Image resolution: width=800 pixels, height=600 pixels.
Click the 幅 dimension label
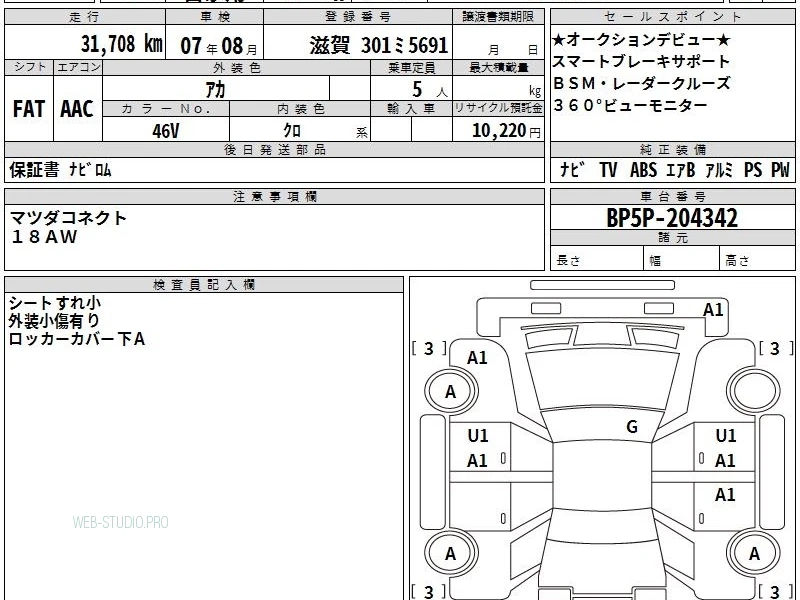(x=655, y=261)
